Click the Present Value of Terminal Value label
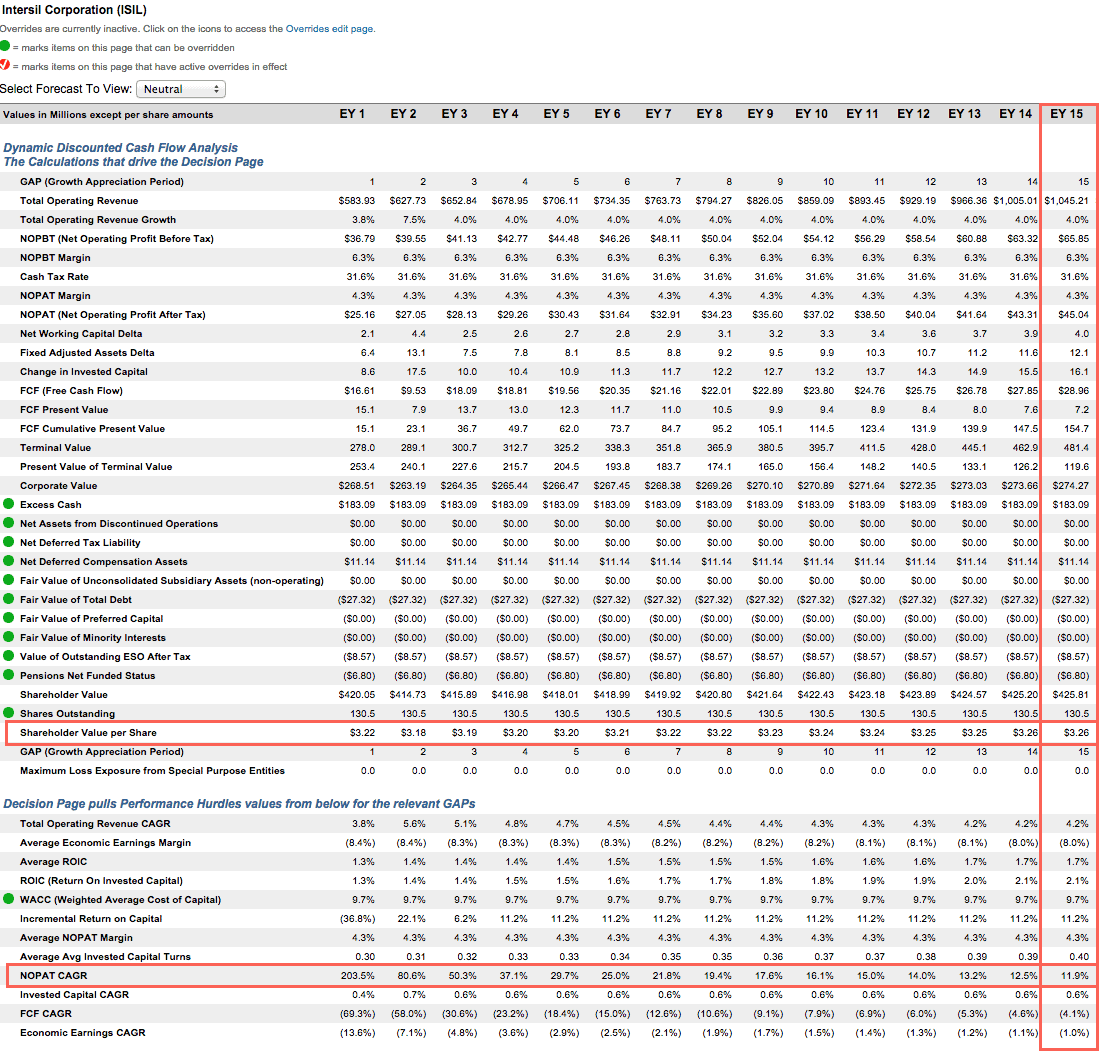 (96, 467)
